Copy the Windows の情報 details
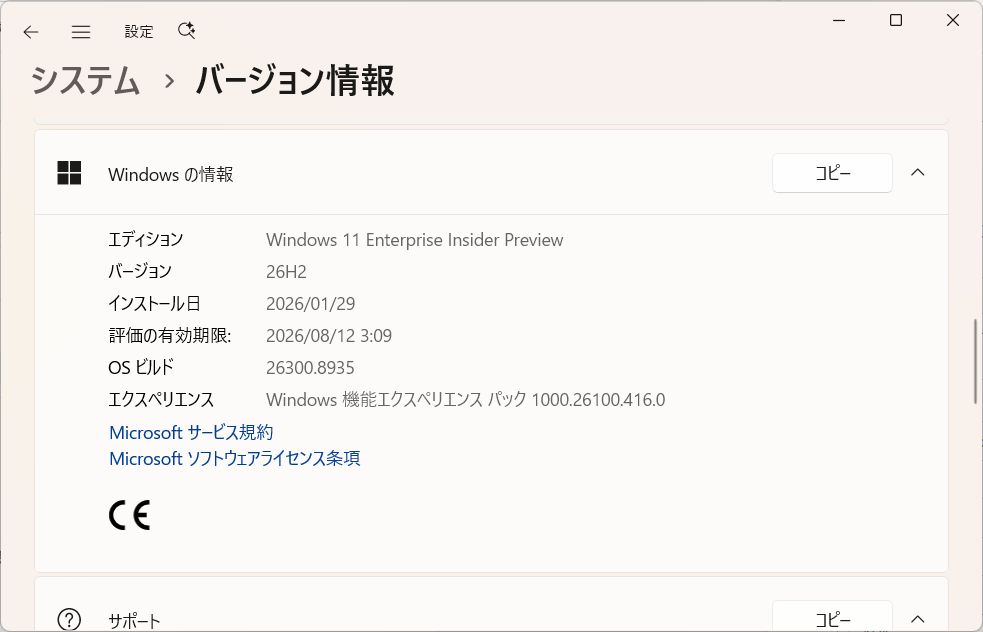983x632 pixels. coord(832,173)
